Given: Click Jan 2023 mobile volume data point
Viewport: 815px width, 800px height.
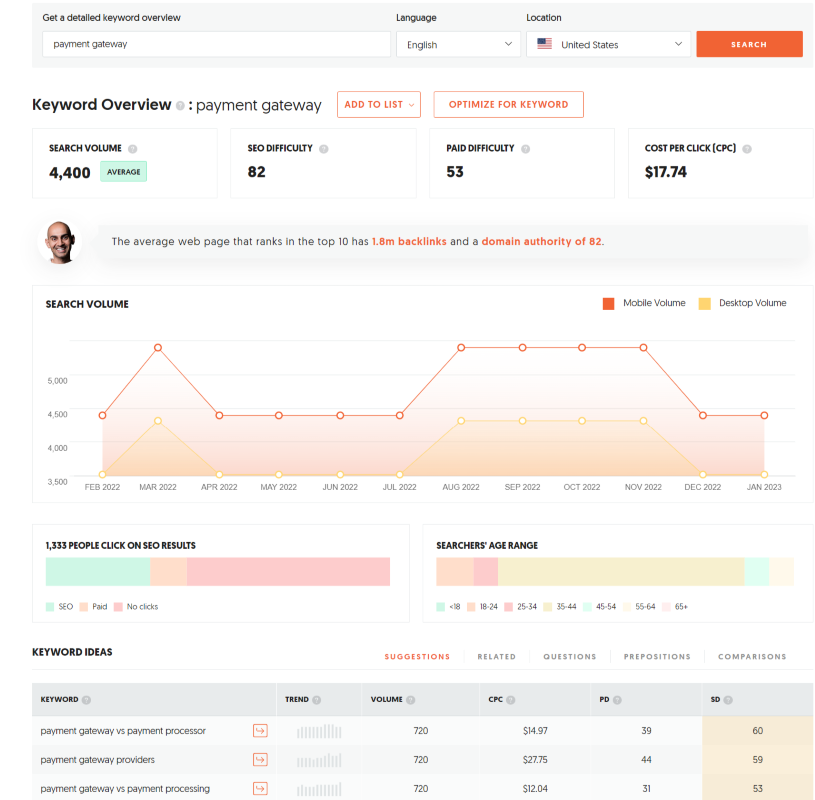Looking at the screenshot, I should pos(764,416).
